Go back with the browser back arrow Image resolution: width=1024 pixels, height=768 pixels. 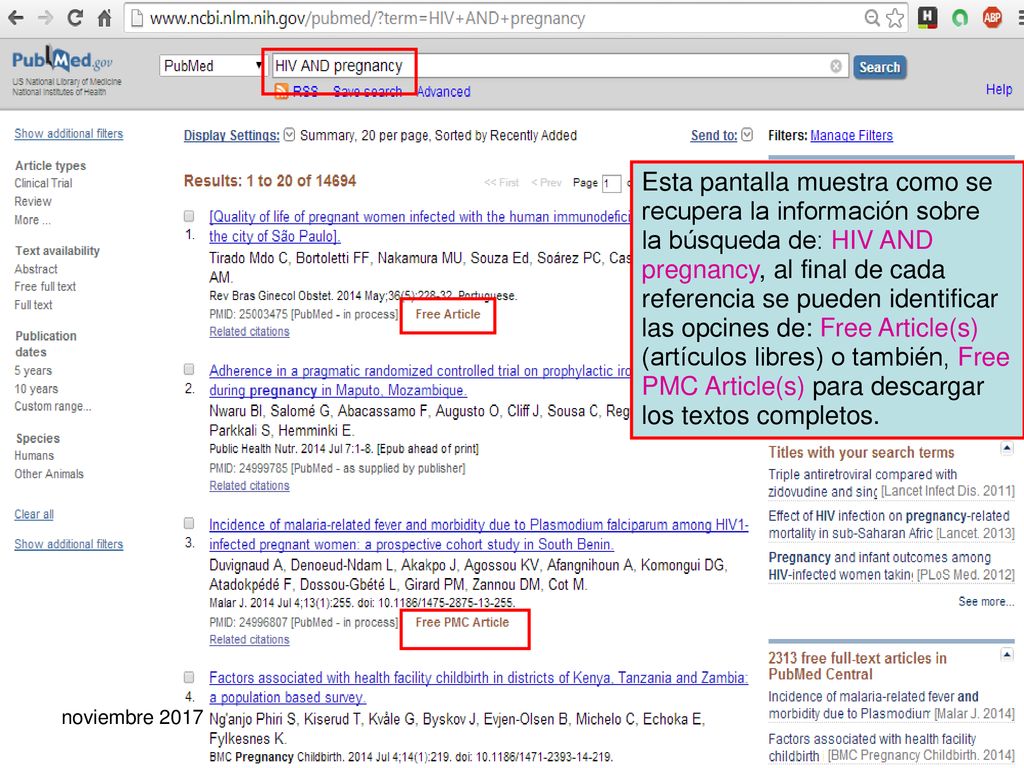16,18
